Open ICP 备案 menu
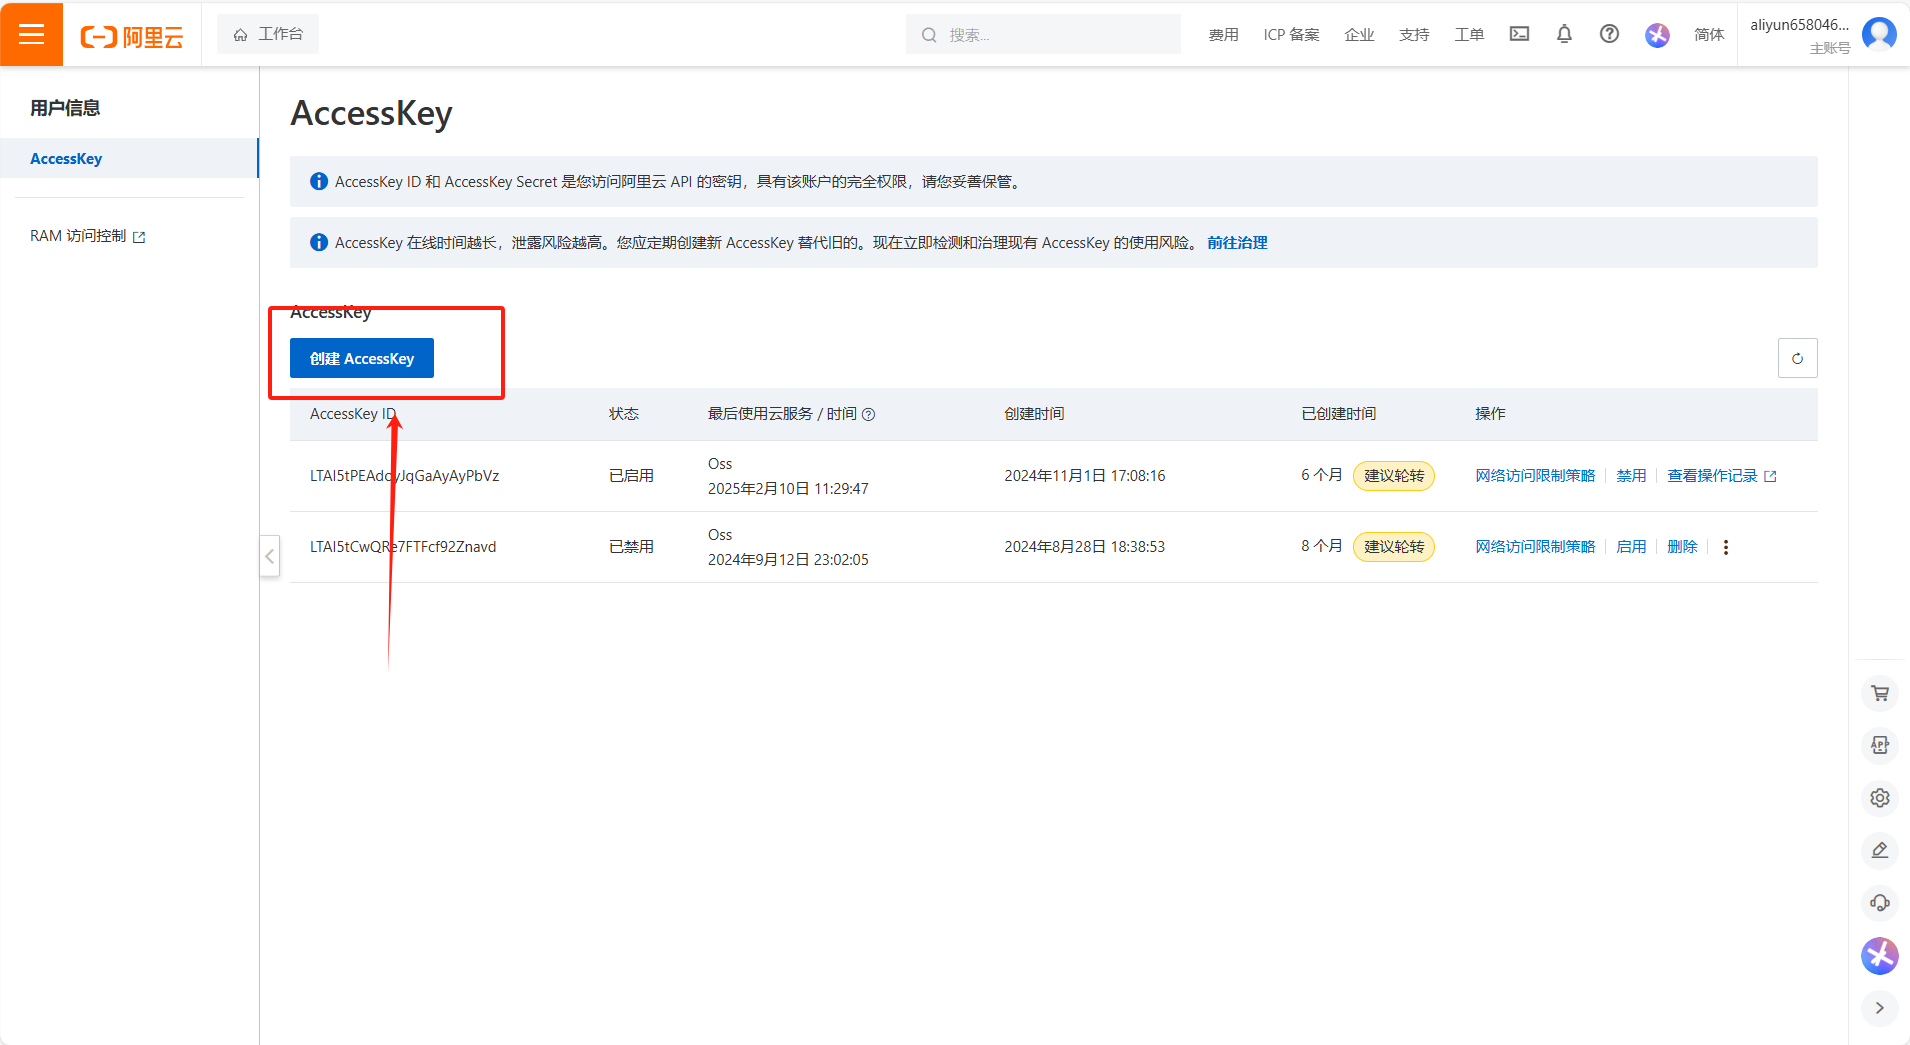This screenshot has width=1910, height=1045. (x=1291, y=35)
